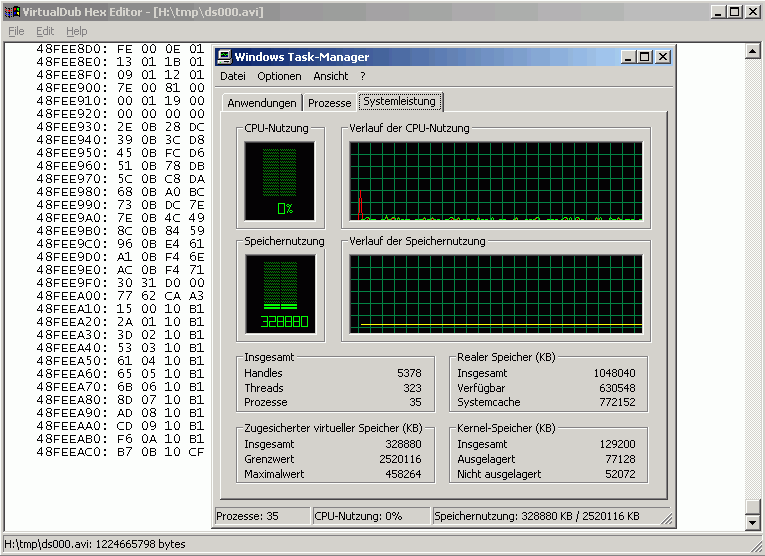The height and width of the screenshot is (556, 765).
Task: Close the Windows Task-Manager window
Action: pyautogui.click(x=663, y=57)
